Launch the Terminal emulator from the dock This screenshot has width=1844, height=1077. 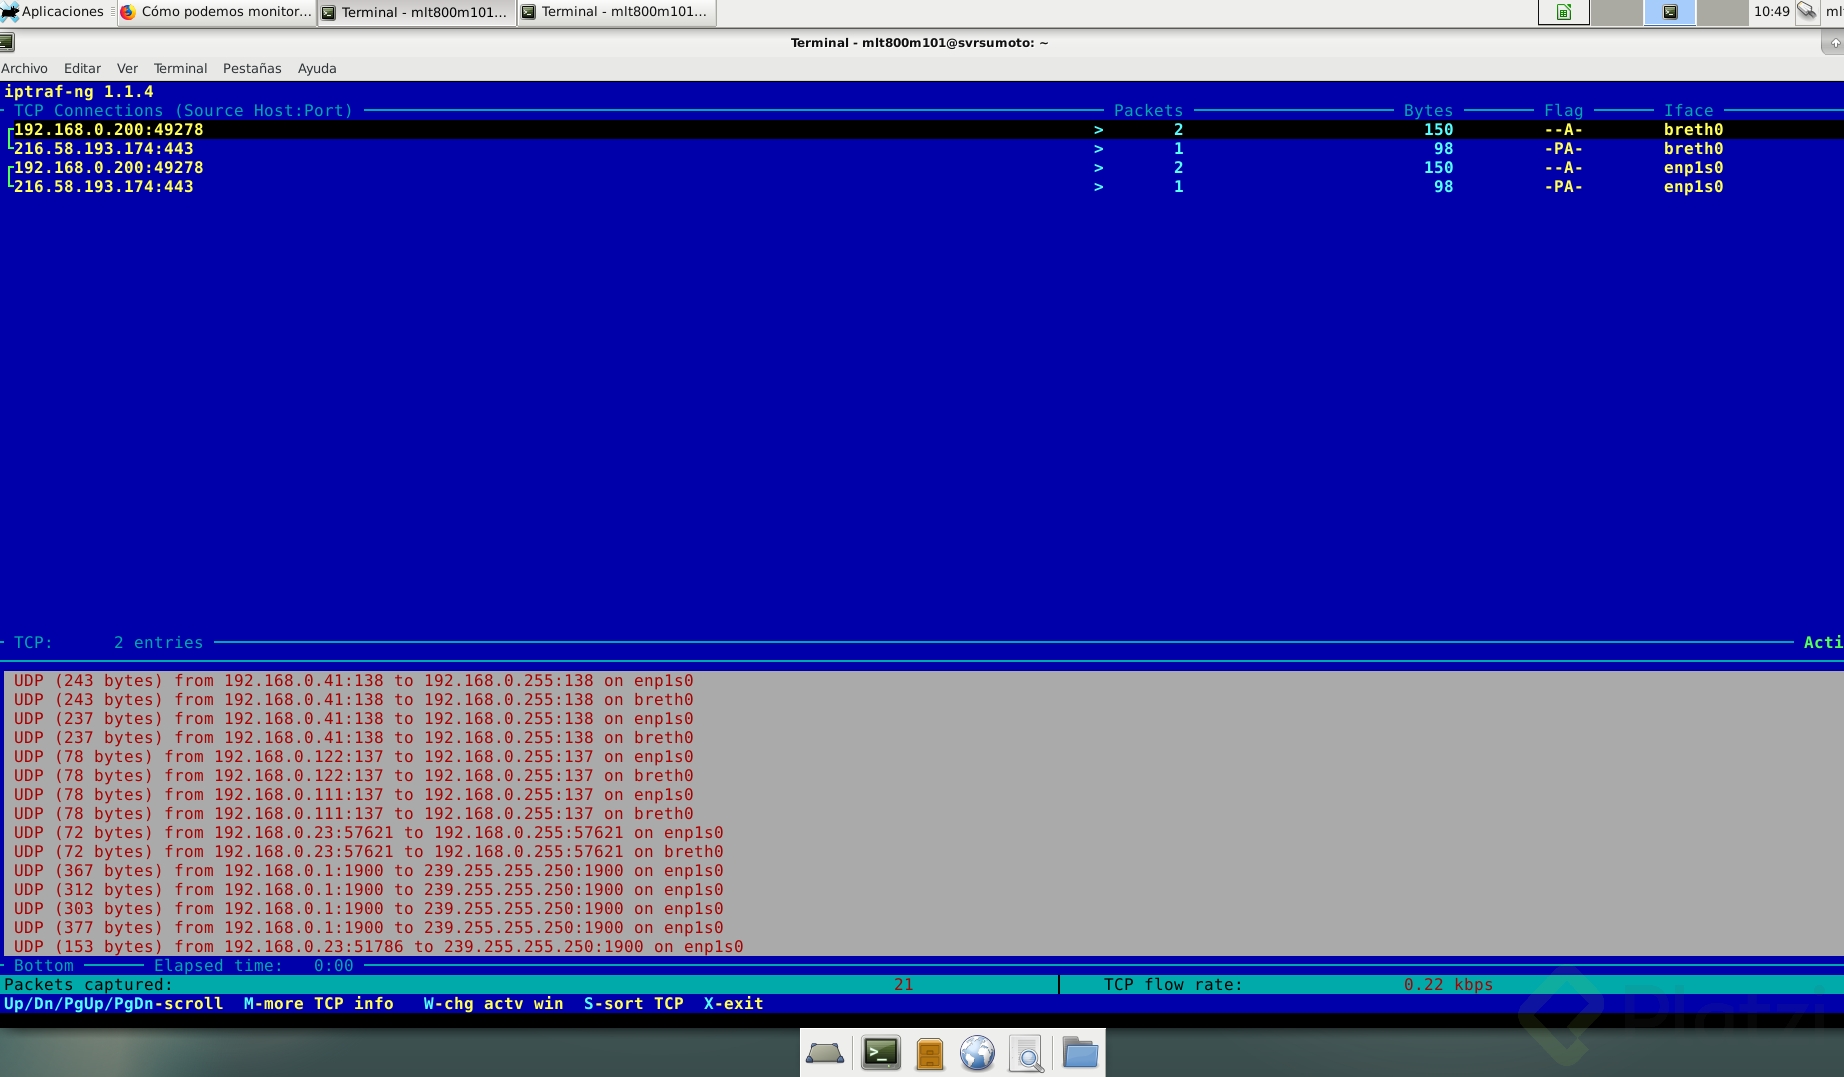click(881, 1053)
